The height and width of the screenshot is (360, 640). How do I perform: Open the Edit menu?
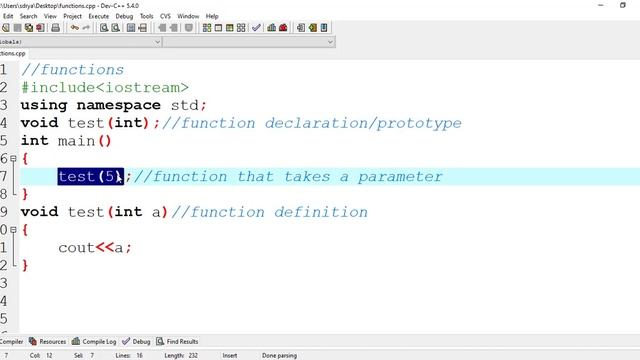point(8,16)
